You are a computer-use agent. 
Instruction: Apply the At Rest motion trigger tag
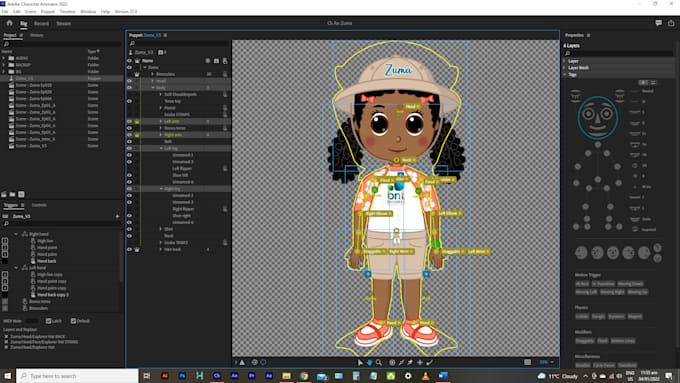[582, 284]
